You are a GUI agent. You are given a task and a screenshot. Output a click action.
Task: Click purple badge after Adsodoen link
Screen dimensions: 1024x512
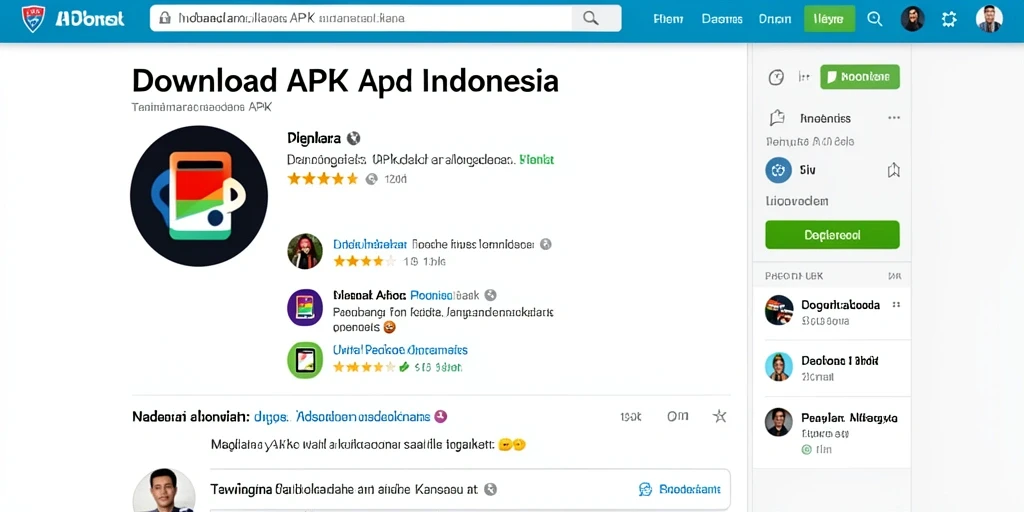point(440,416)
